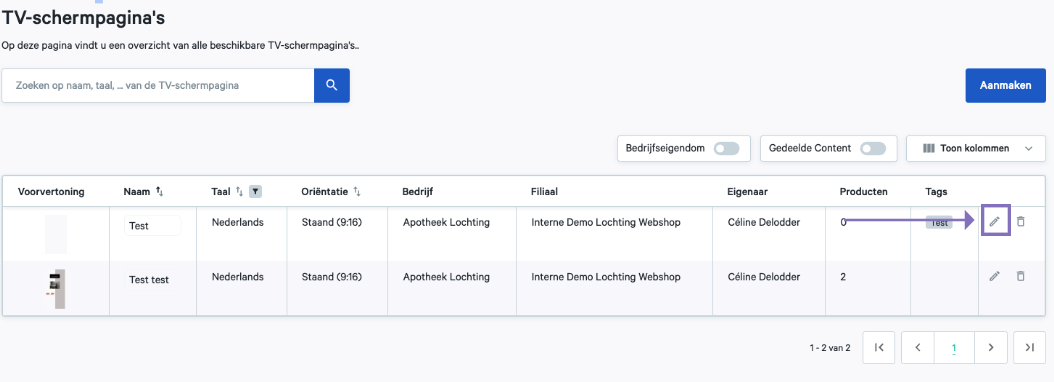Go to the last page
1054x382 pixels.
tap(1029, 348)
